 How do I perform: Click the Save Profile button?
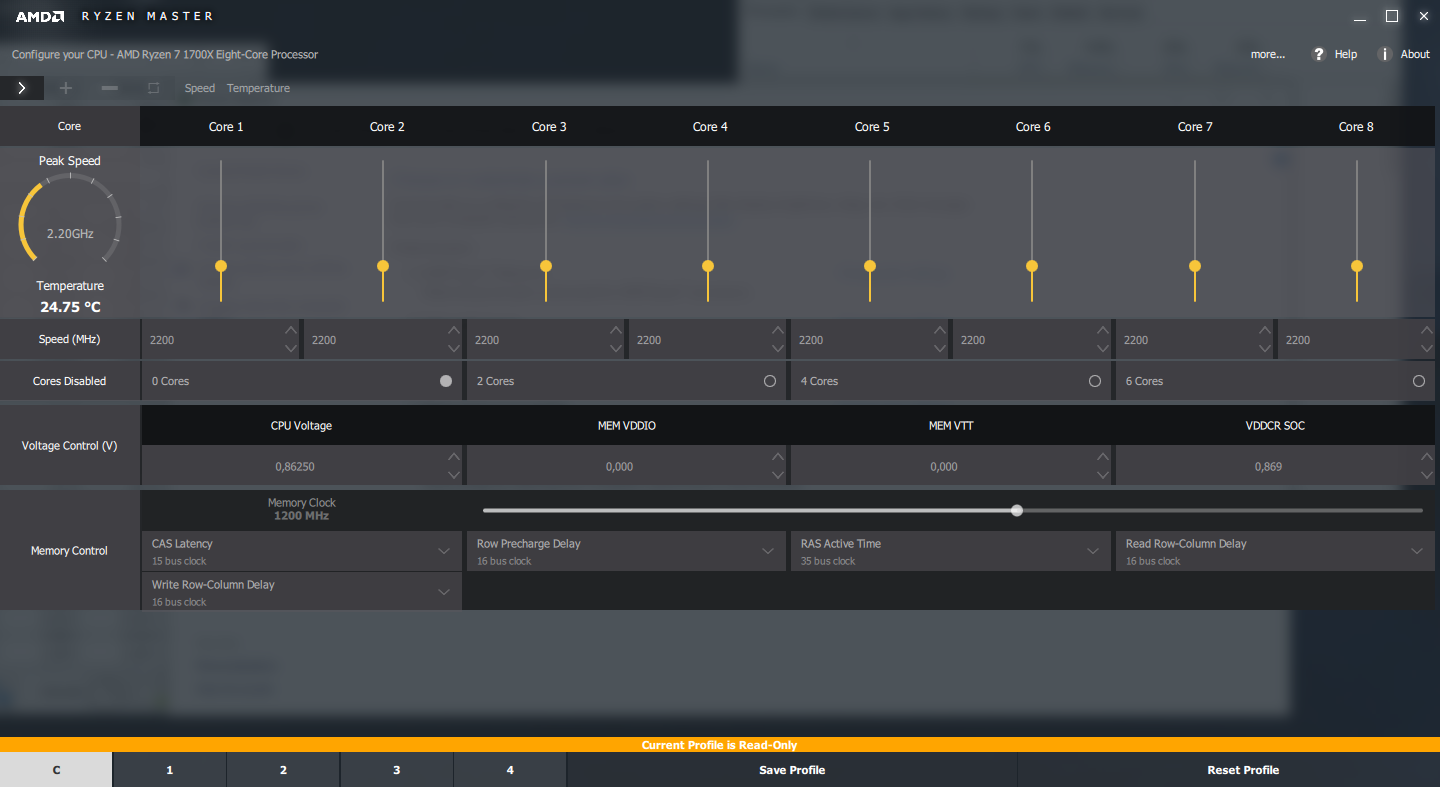click(792, 770)
